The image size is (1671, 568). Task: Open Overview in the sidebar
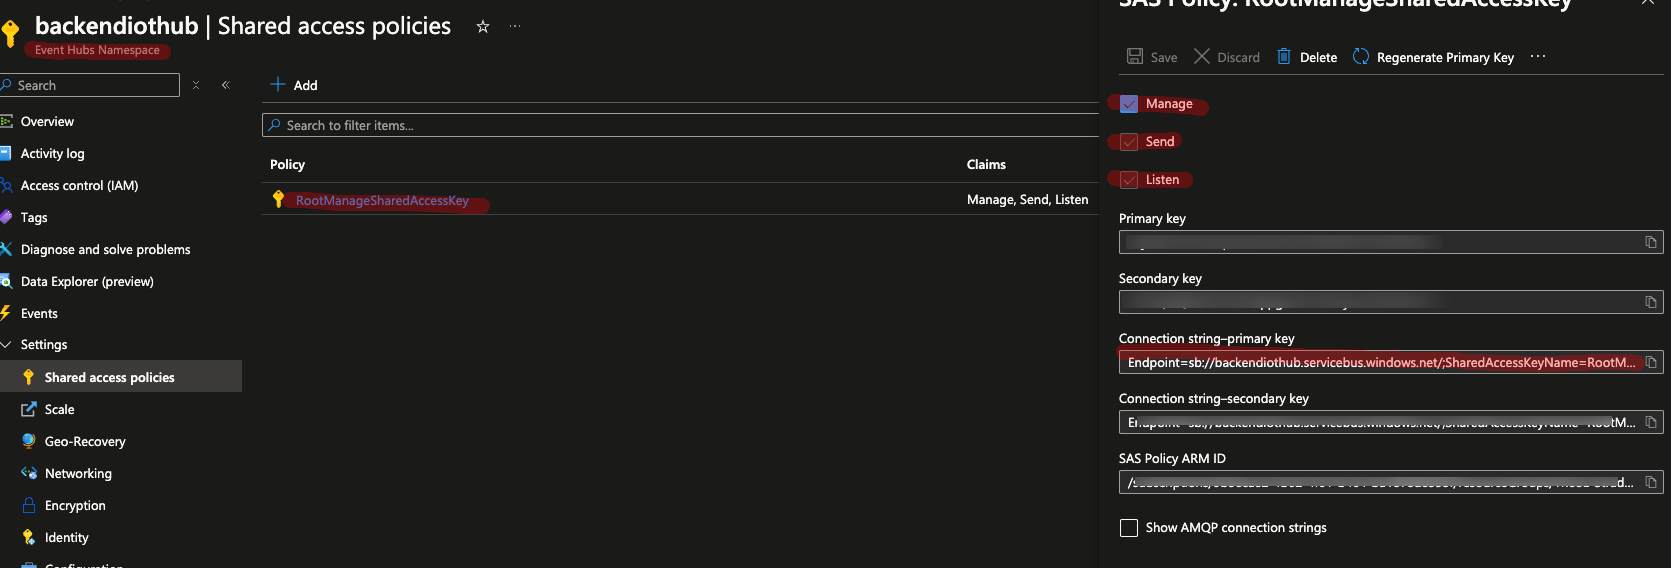(x=47, y=121)
